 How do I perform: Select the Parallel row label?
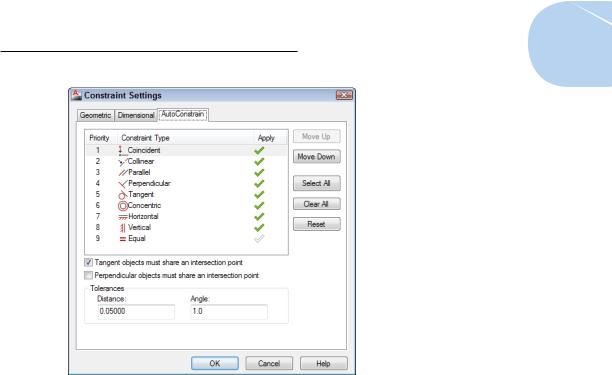click(139, 172)
